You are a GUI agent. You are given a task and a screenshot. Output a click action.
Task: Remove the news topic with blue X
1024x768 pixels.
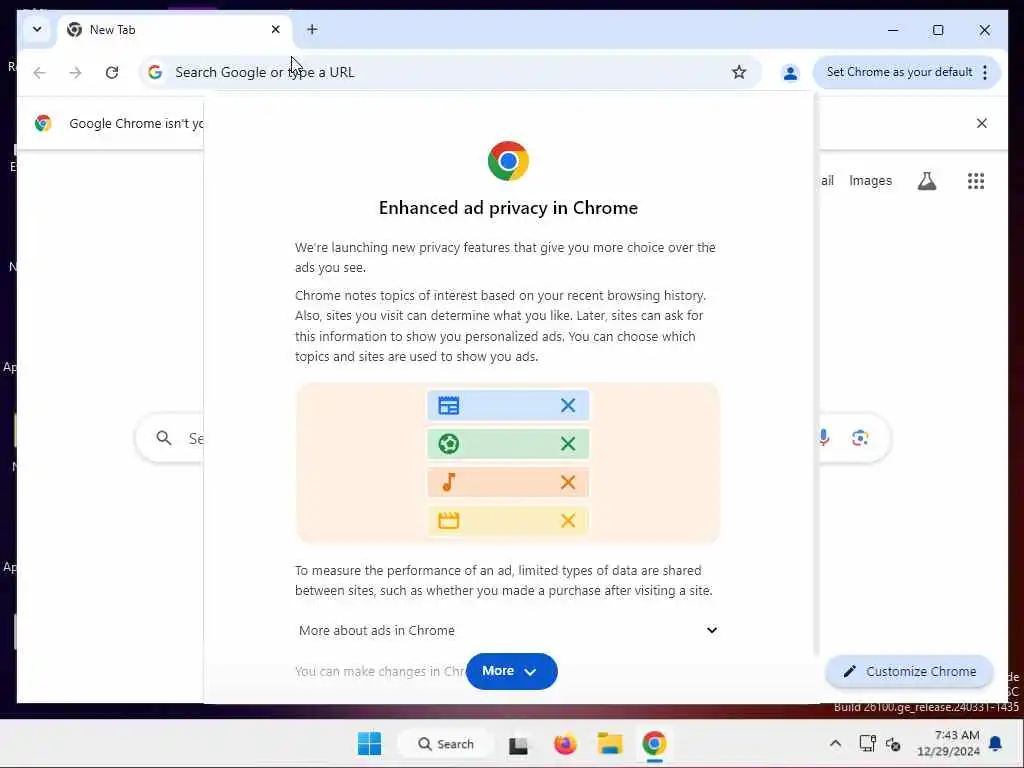tap(568, 406)
